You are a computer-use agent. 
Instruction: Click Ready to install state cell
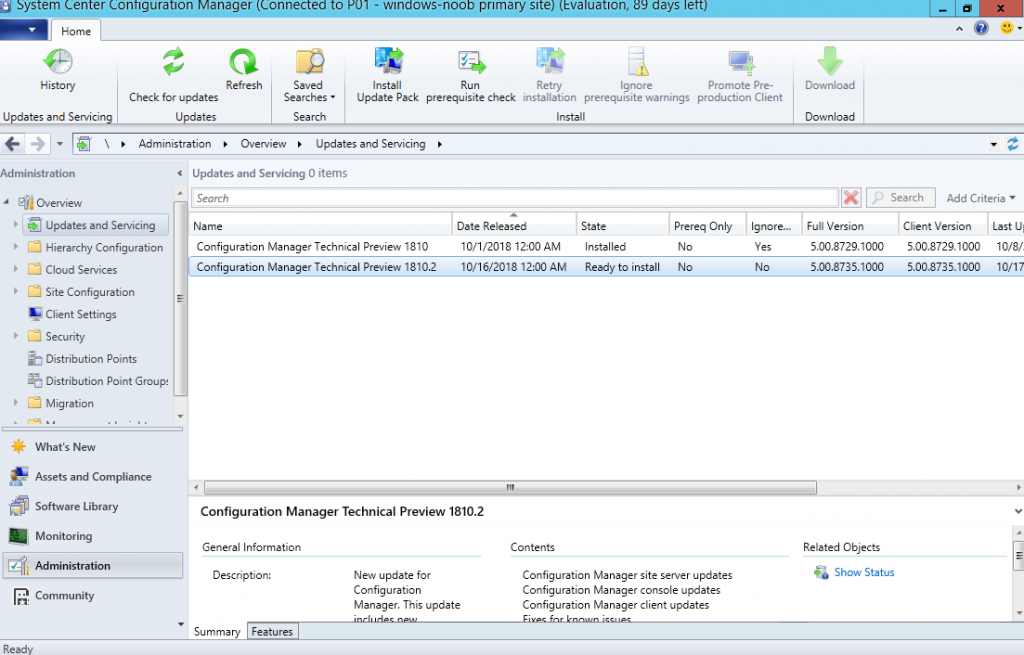[622, 267]
